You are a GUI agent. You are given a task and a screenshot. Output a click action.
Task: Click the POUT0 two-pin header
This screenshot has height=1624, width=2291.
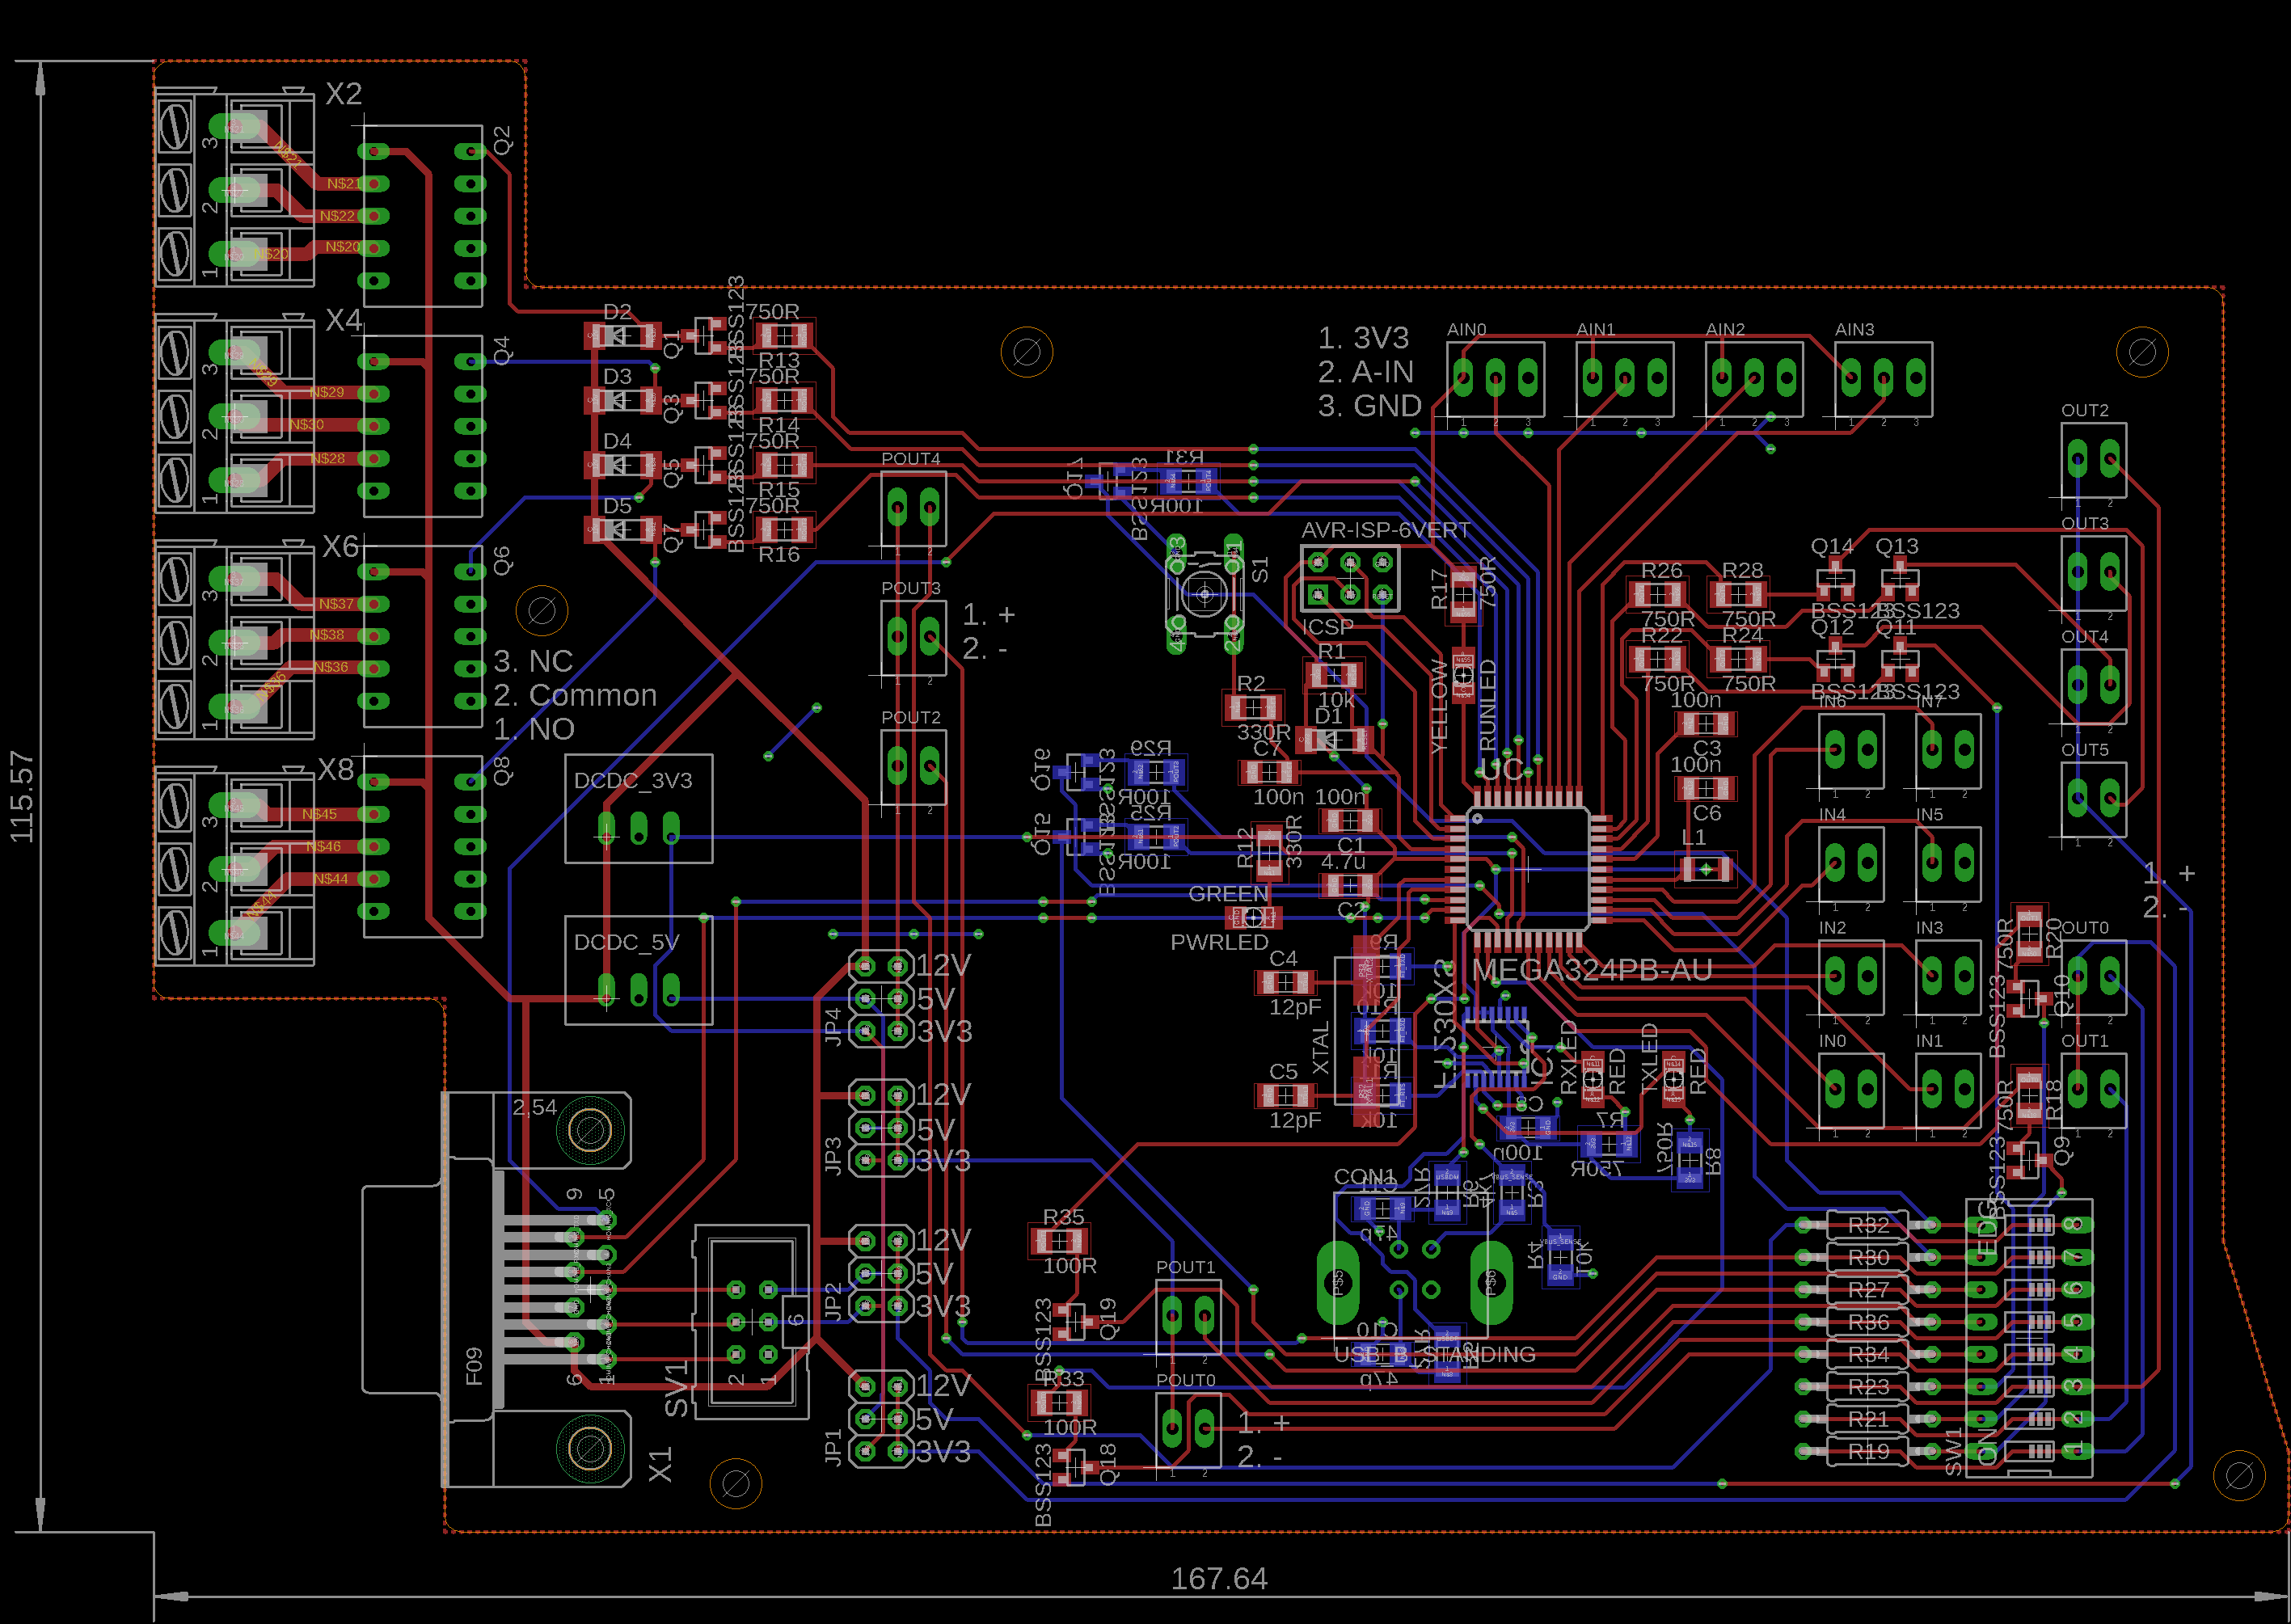[x=1188, y=1430]
